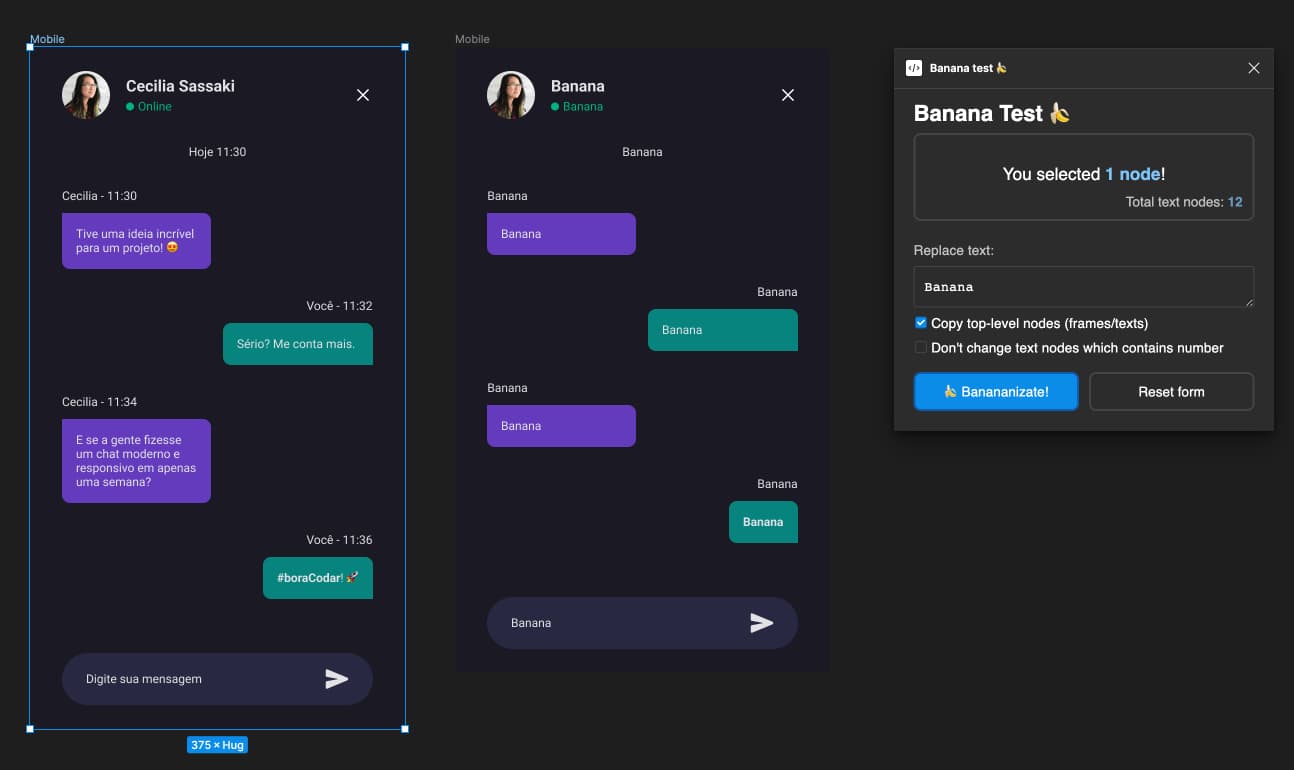
Task: Click the 'You selected 1 node!' text
Action: pos(1084,174)
